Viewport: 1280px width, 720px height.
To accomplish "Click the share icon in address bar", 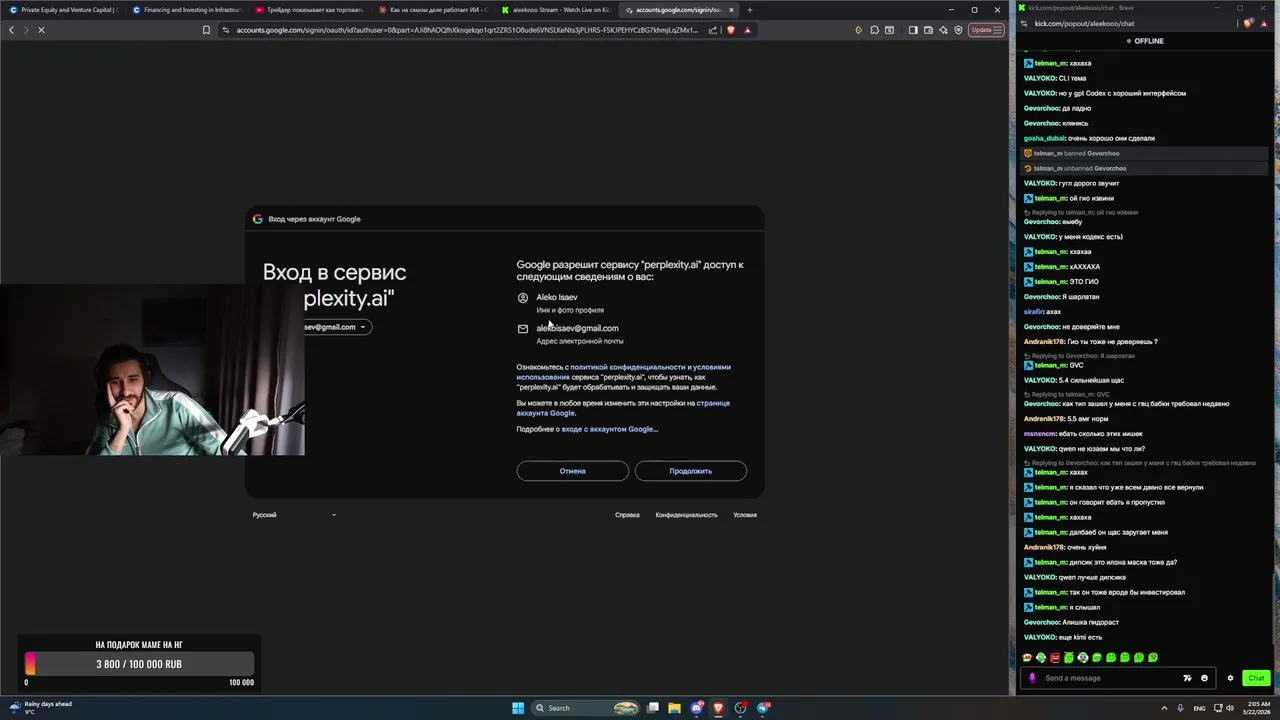I will [x=712, y=30].
